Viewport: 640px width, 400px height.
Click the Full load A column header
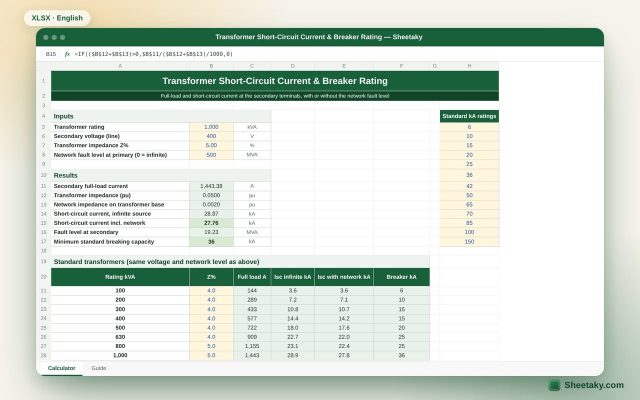click(x=252, y=277)
